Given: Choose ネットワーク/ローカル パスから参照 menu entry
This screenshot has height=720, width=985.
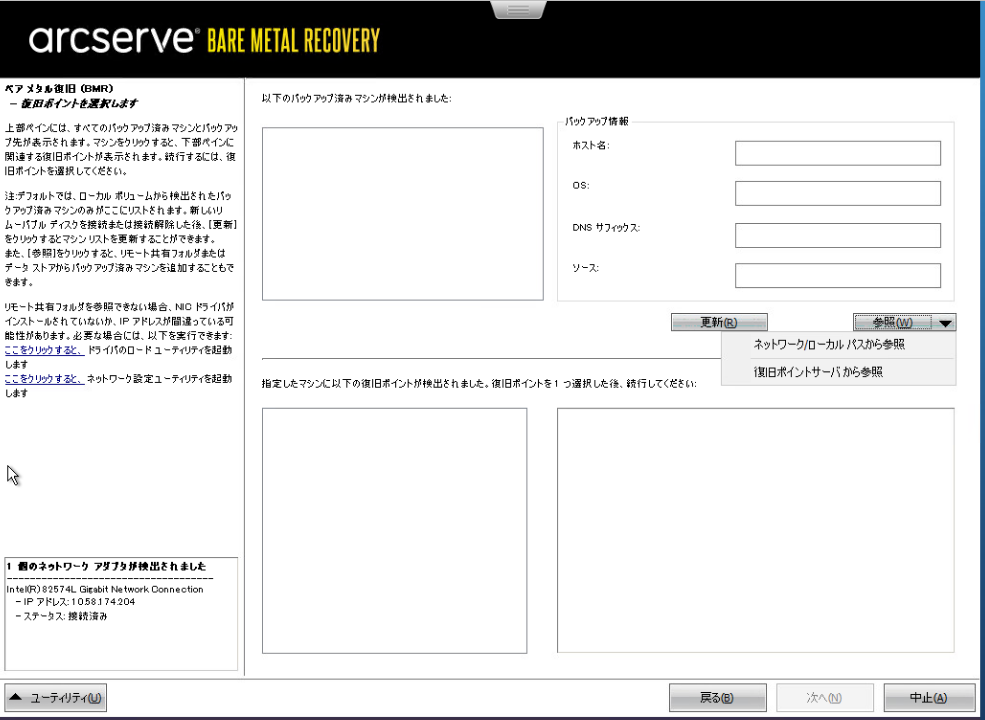Looking at the screenshot, I should click(829, 344).
